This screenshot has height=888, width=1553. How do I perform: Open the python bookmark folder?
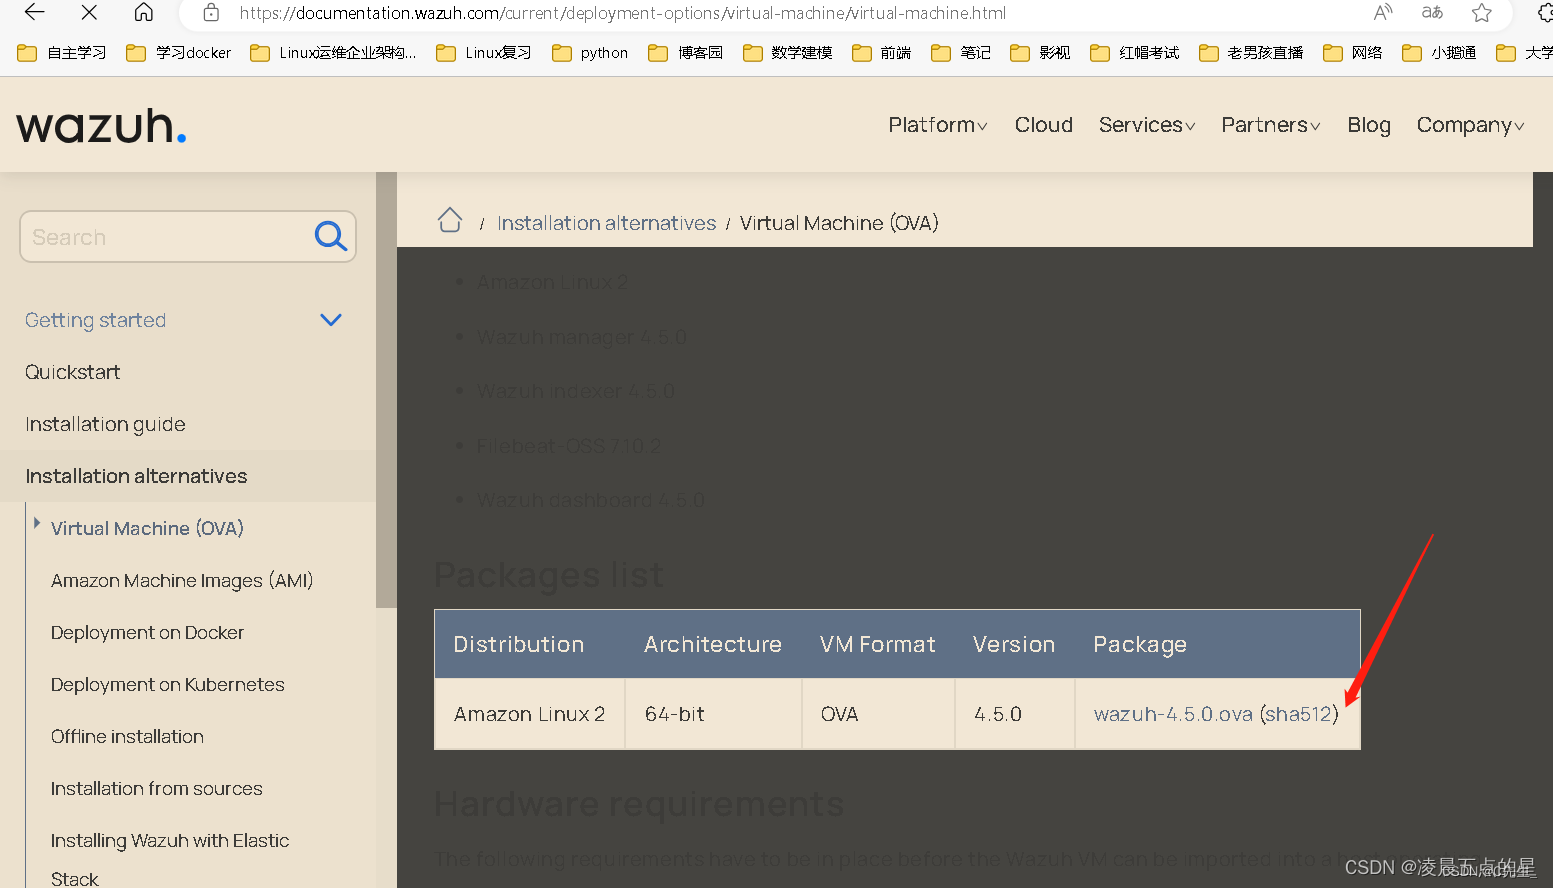(x=590, y=53)
